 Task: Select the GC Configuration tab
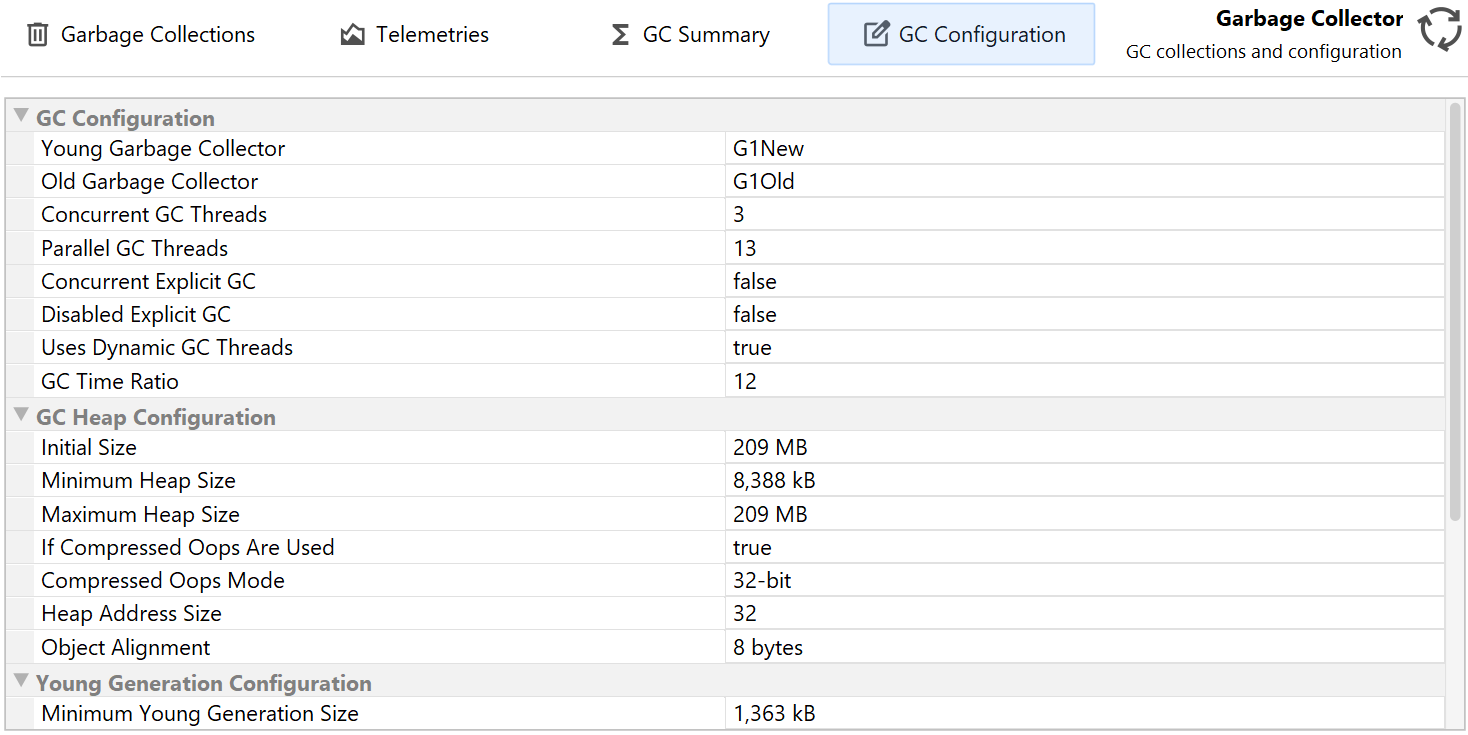coord(981,35)
